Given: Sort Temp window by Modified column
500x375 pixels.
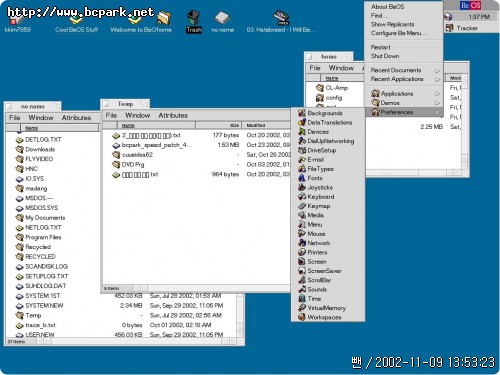Looking at the screenshot, I should [x=266, y=125].
